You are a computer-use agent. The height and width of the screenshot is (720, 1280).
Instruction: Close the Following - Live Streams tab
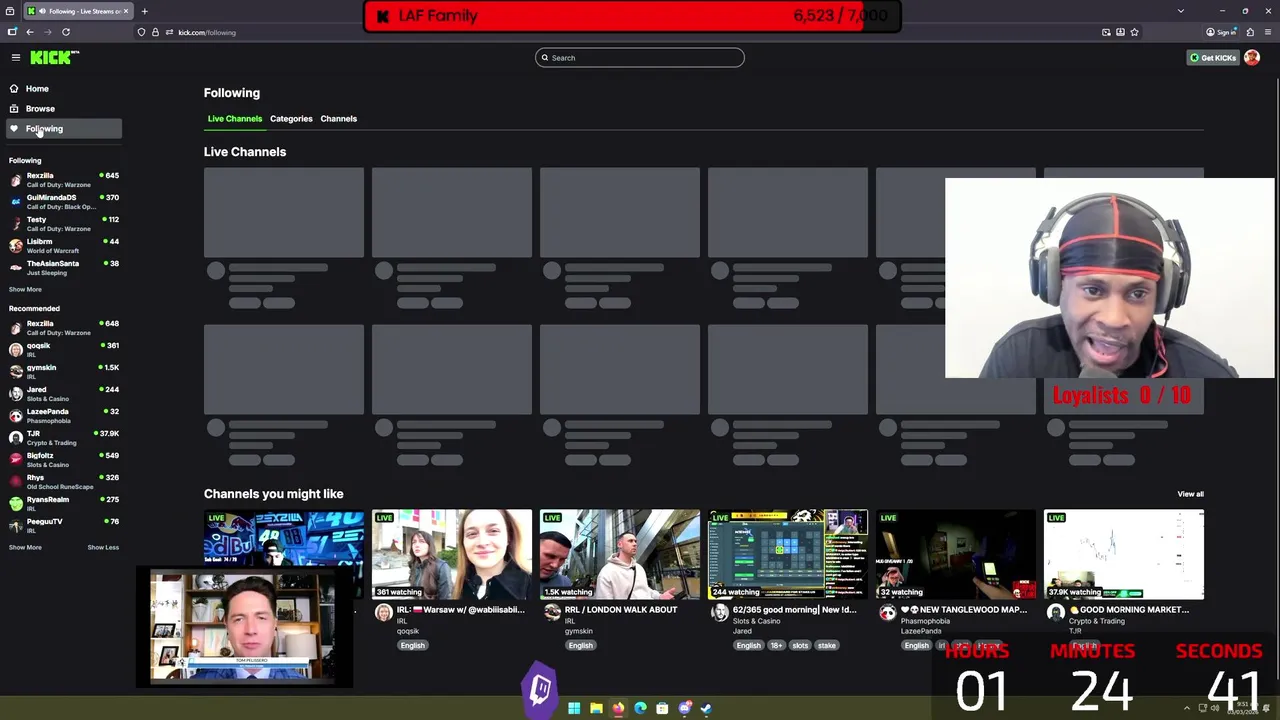pyautogui.click(x=128, y=11)
